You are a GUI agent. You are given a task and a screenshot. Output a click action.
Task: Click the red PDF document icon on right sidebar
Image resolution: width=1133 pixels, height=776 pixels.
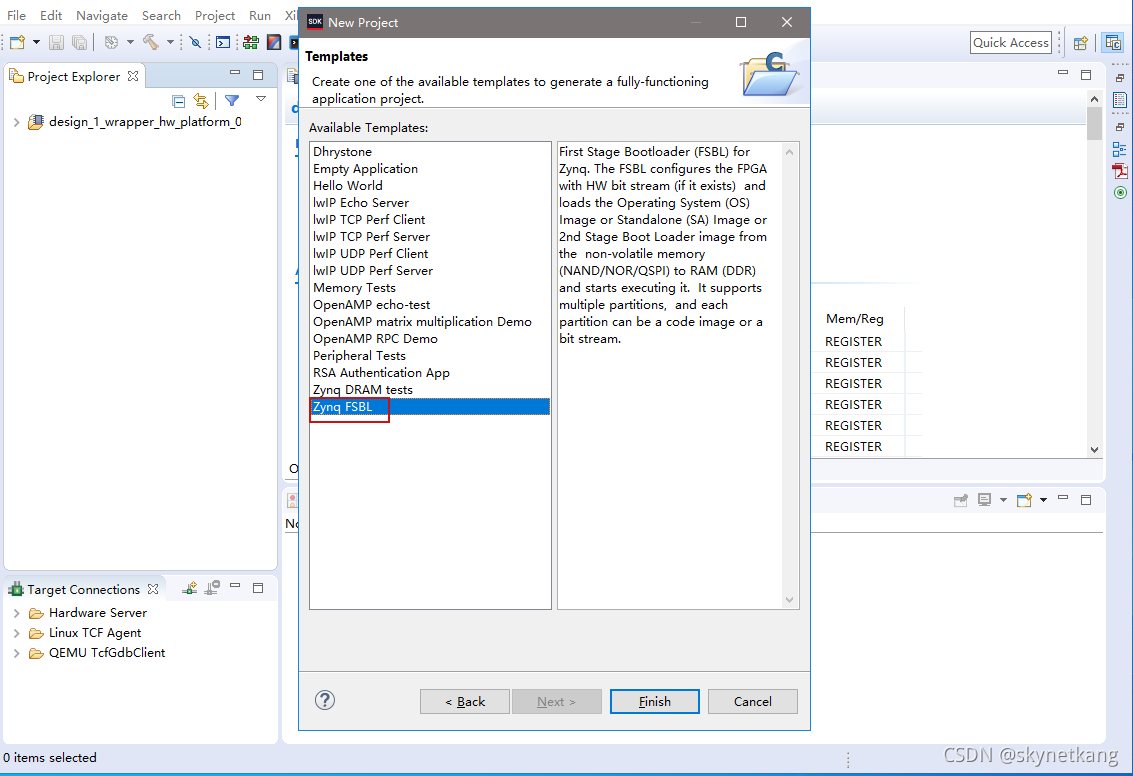pyautogui.click(x=1120, y=171)
